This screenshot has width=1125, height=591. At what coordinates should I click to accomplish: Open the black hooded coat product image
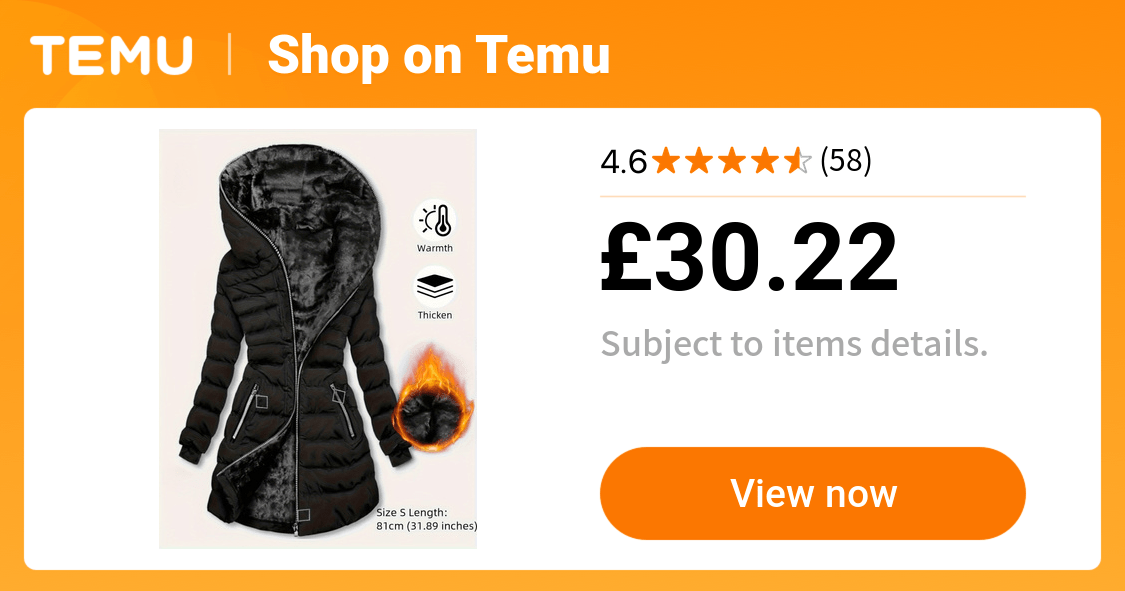tap(318, 339)
